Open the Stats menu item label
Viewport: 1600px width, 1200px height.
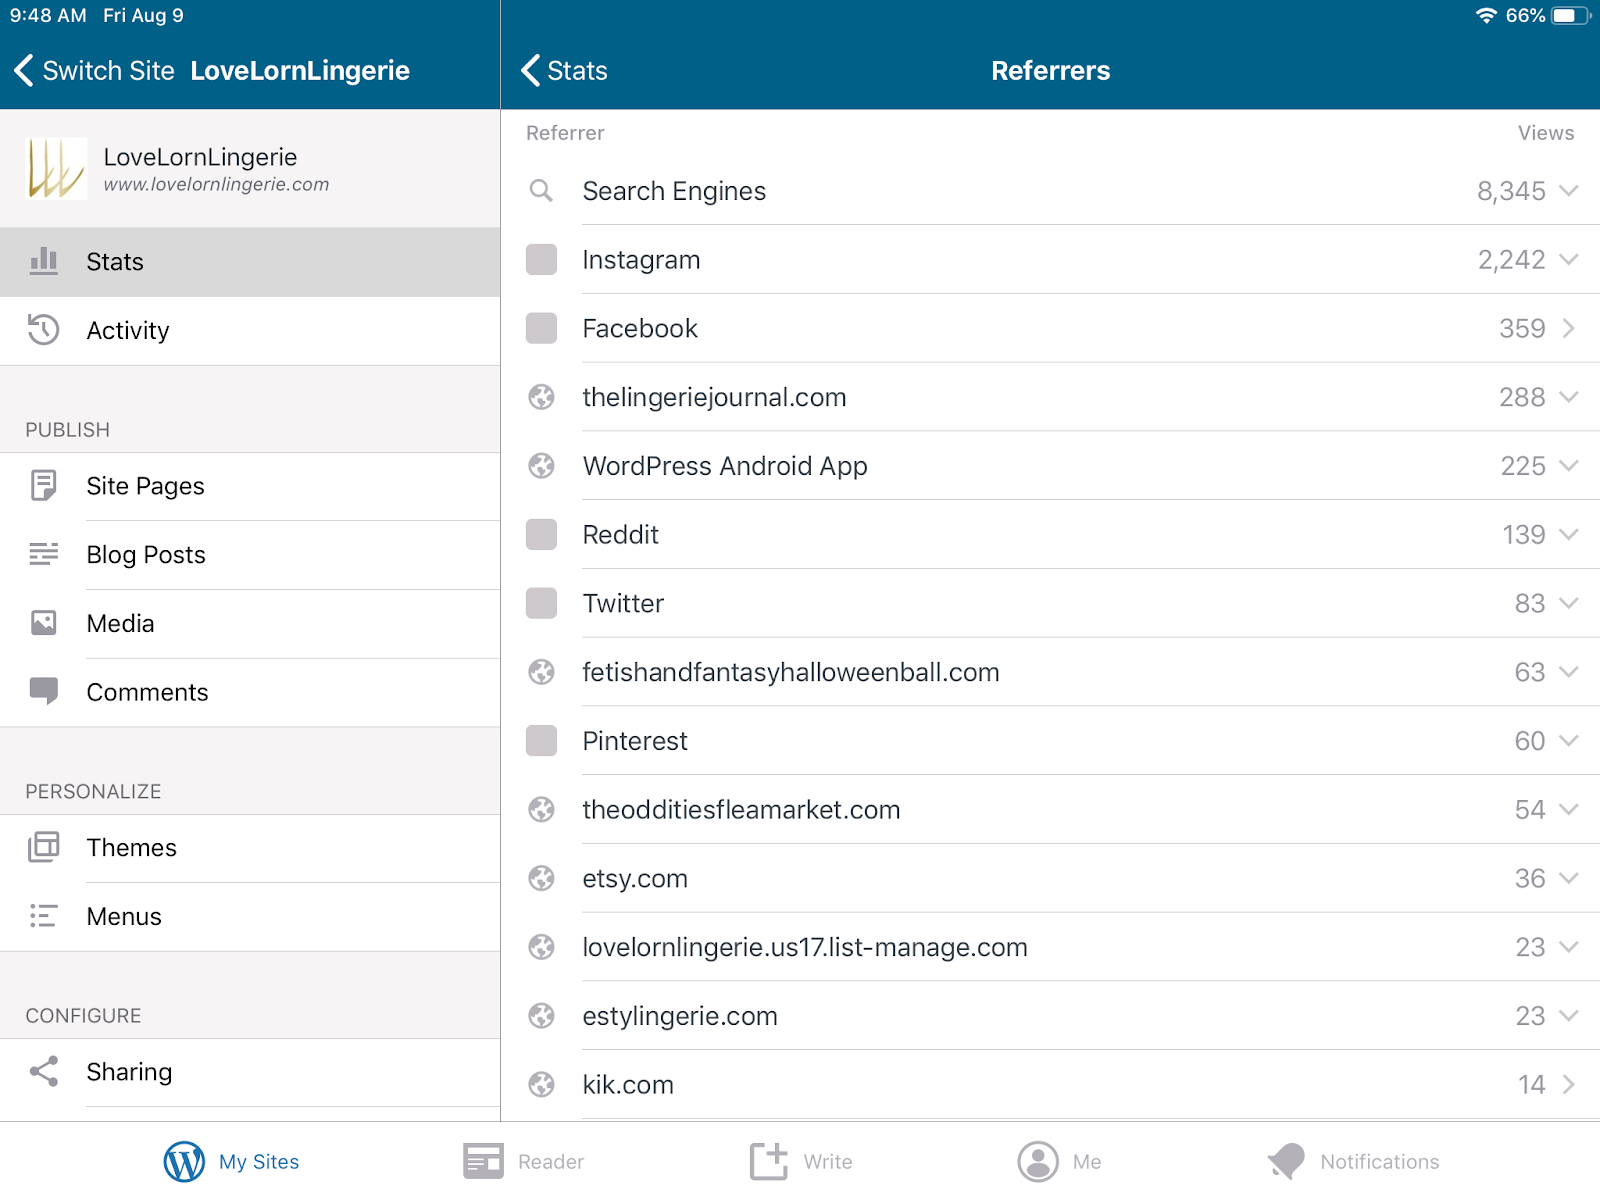tap(115, 262)
